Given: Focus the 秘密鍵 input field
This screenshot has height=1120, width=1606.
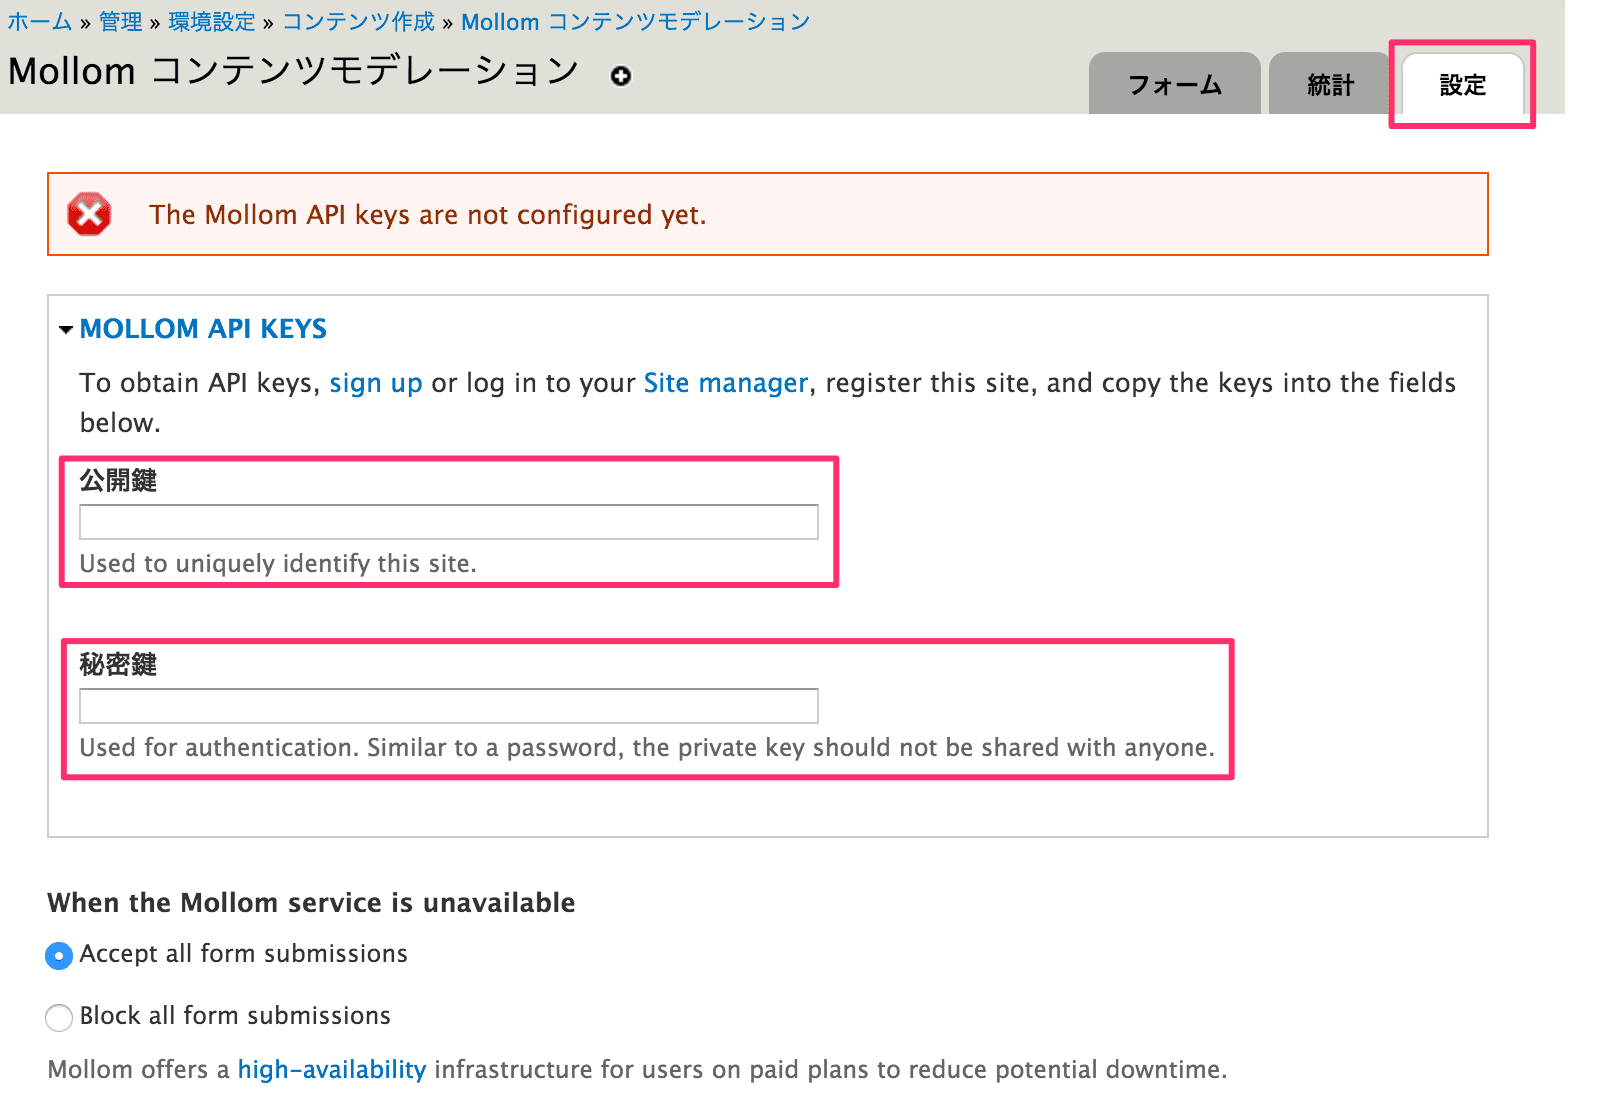Looking at the screenshot, I should [x=449, y=706].
